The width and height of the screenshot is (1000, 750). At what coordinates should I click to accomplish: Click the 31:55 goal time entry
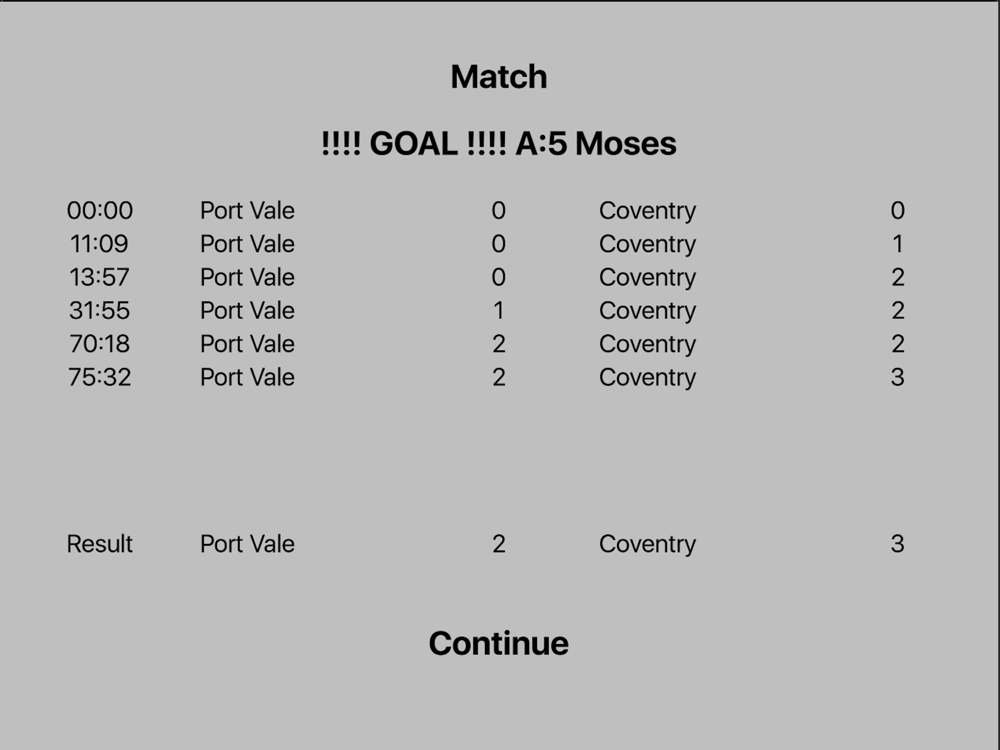point(99,311)
